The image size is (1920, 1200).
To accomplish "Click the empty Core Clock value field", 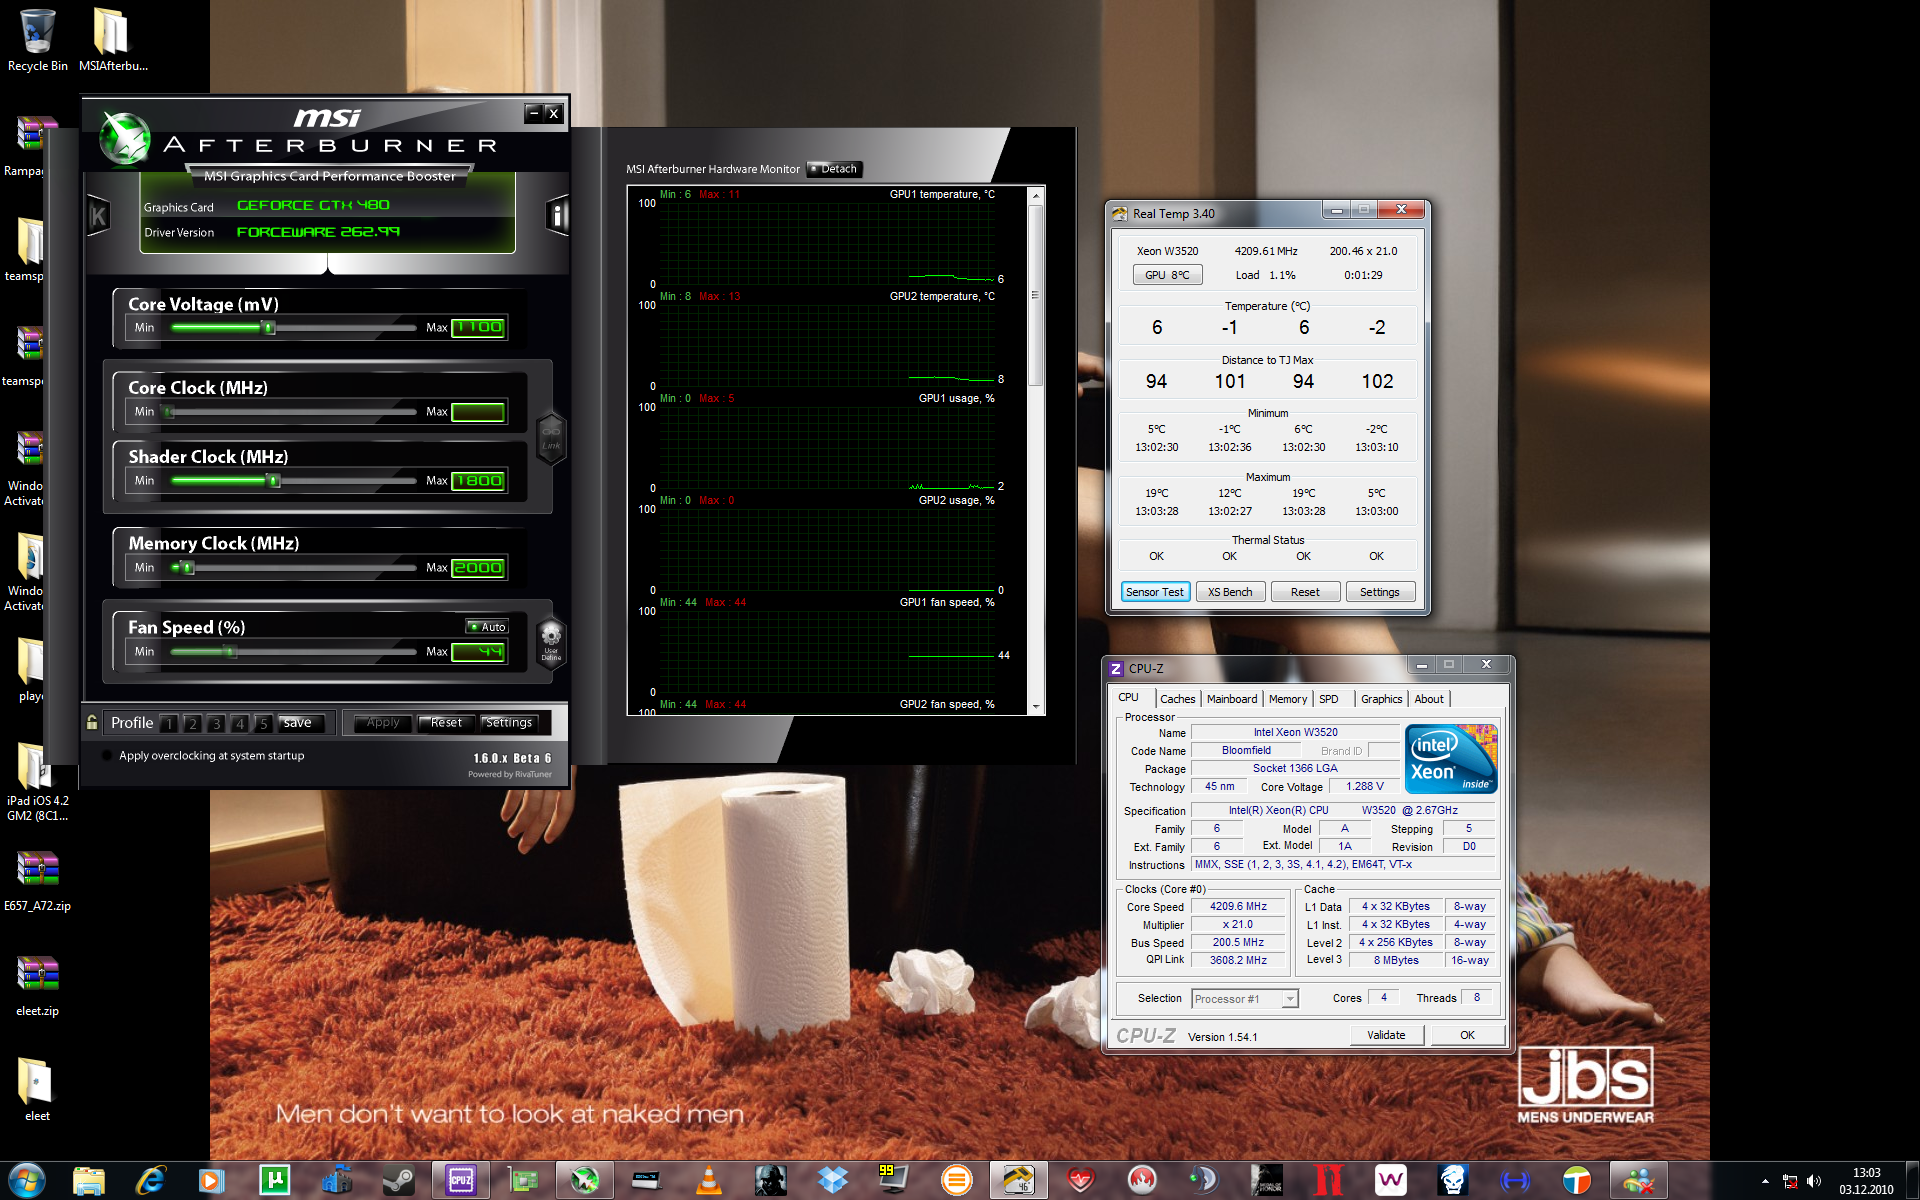I will pyautogui.click(x=478, y=412).
